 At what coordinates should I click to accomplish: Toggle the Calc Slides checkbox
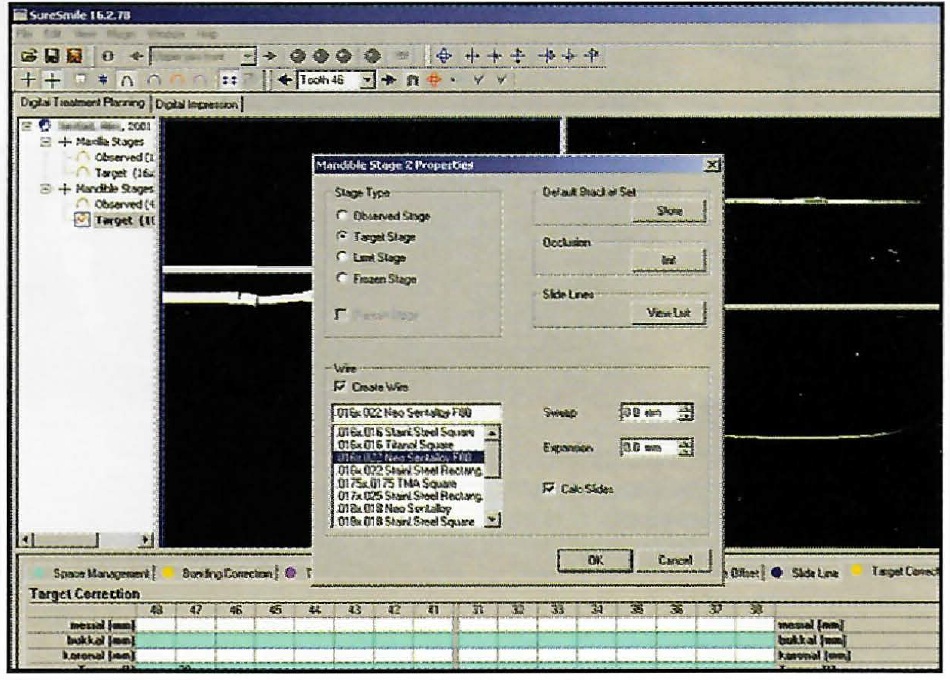[x=549, y=488]
